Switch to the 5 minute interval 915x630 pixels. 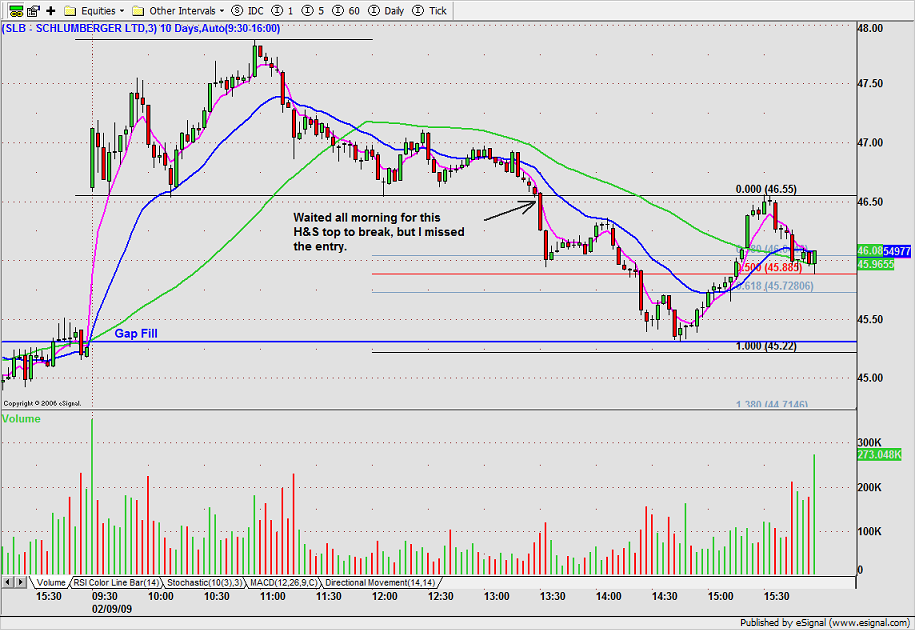pos(314,10)
